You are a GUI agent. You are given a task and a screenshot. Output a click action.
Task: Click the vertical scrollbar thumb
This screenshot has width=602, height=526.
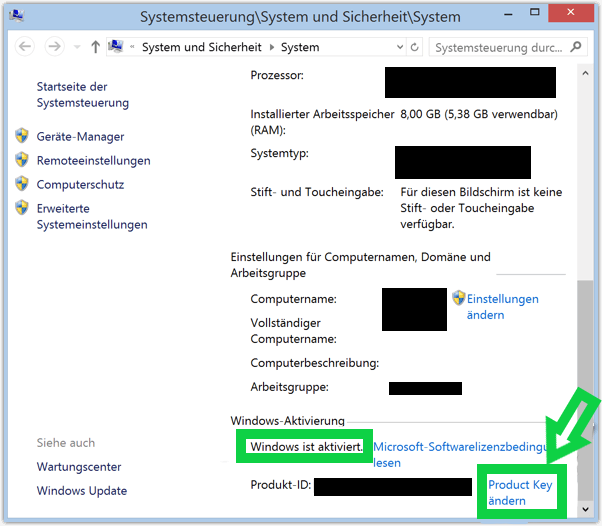[x=585, y=390]
